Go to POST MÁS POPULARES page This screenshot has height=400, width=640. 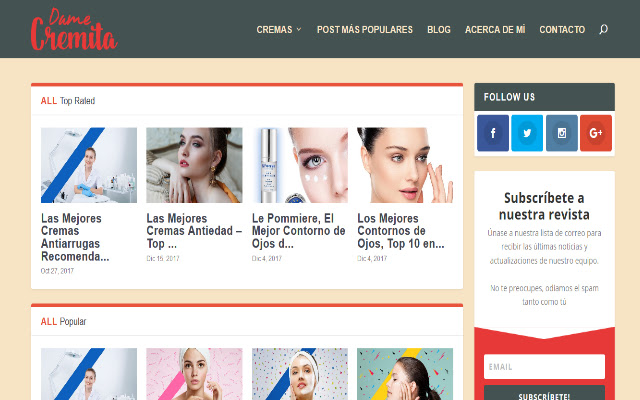pos(364,30)
